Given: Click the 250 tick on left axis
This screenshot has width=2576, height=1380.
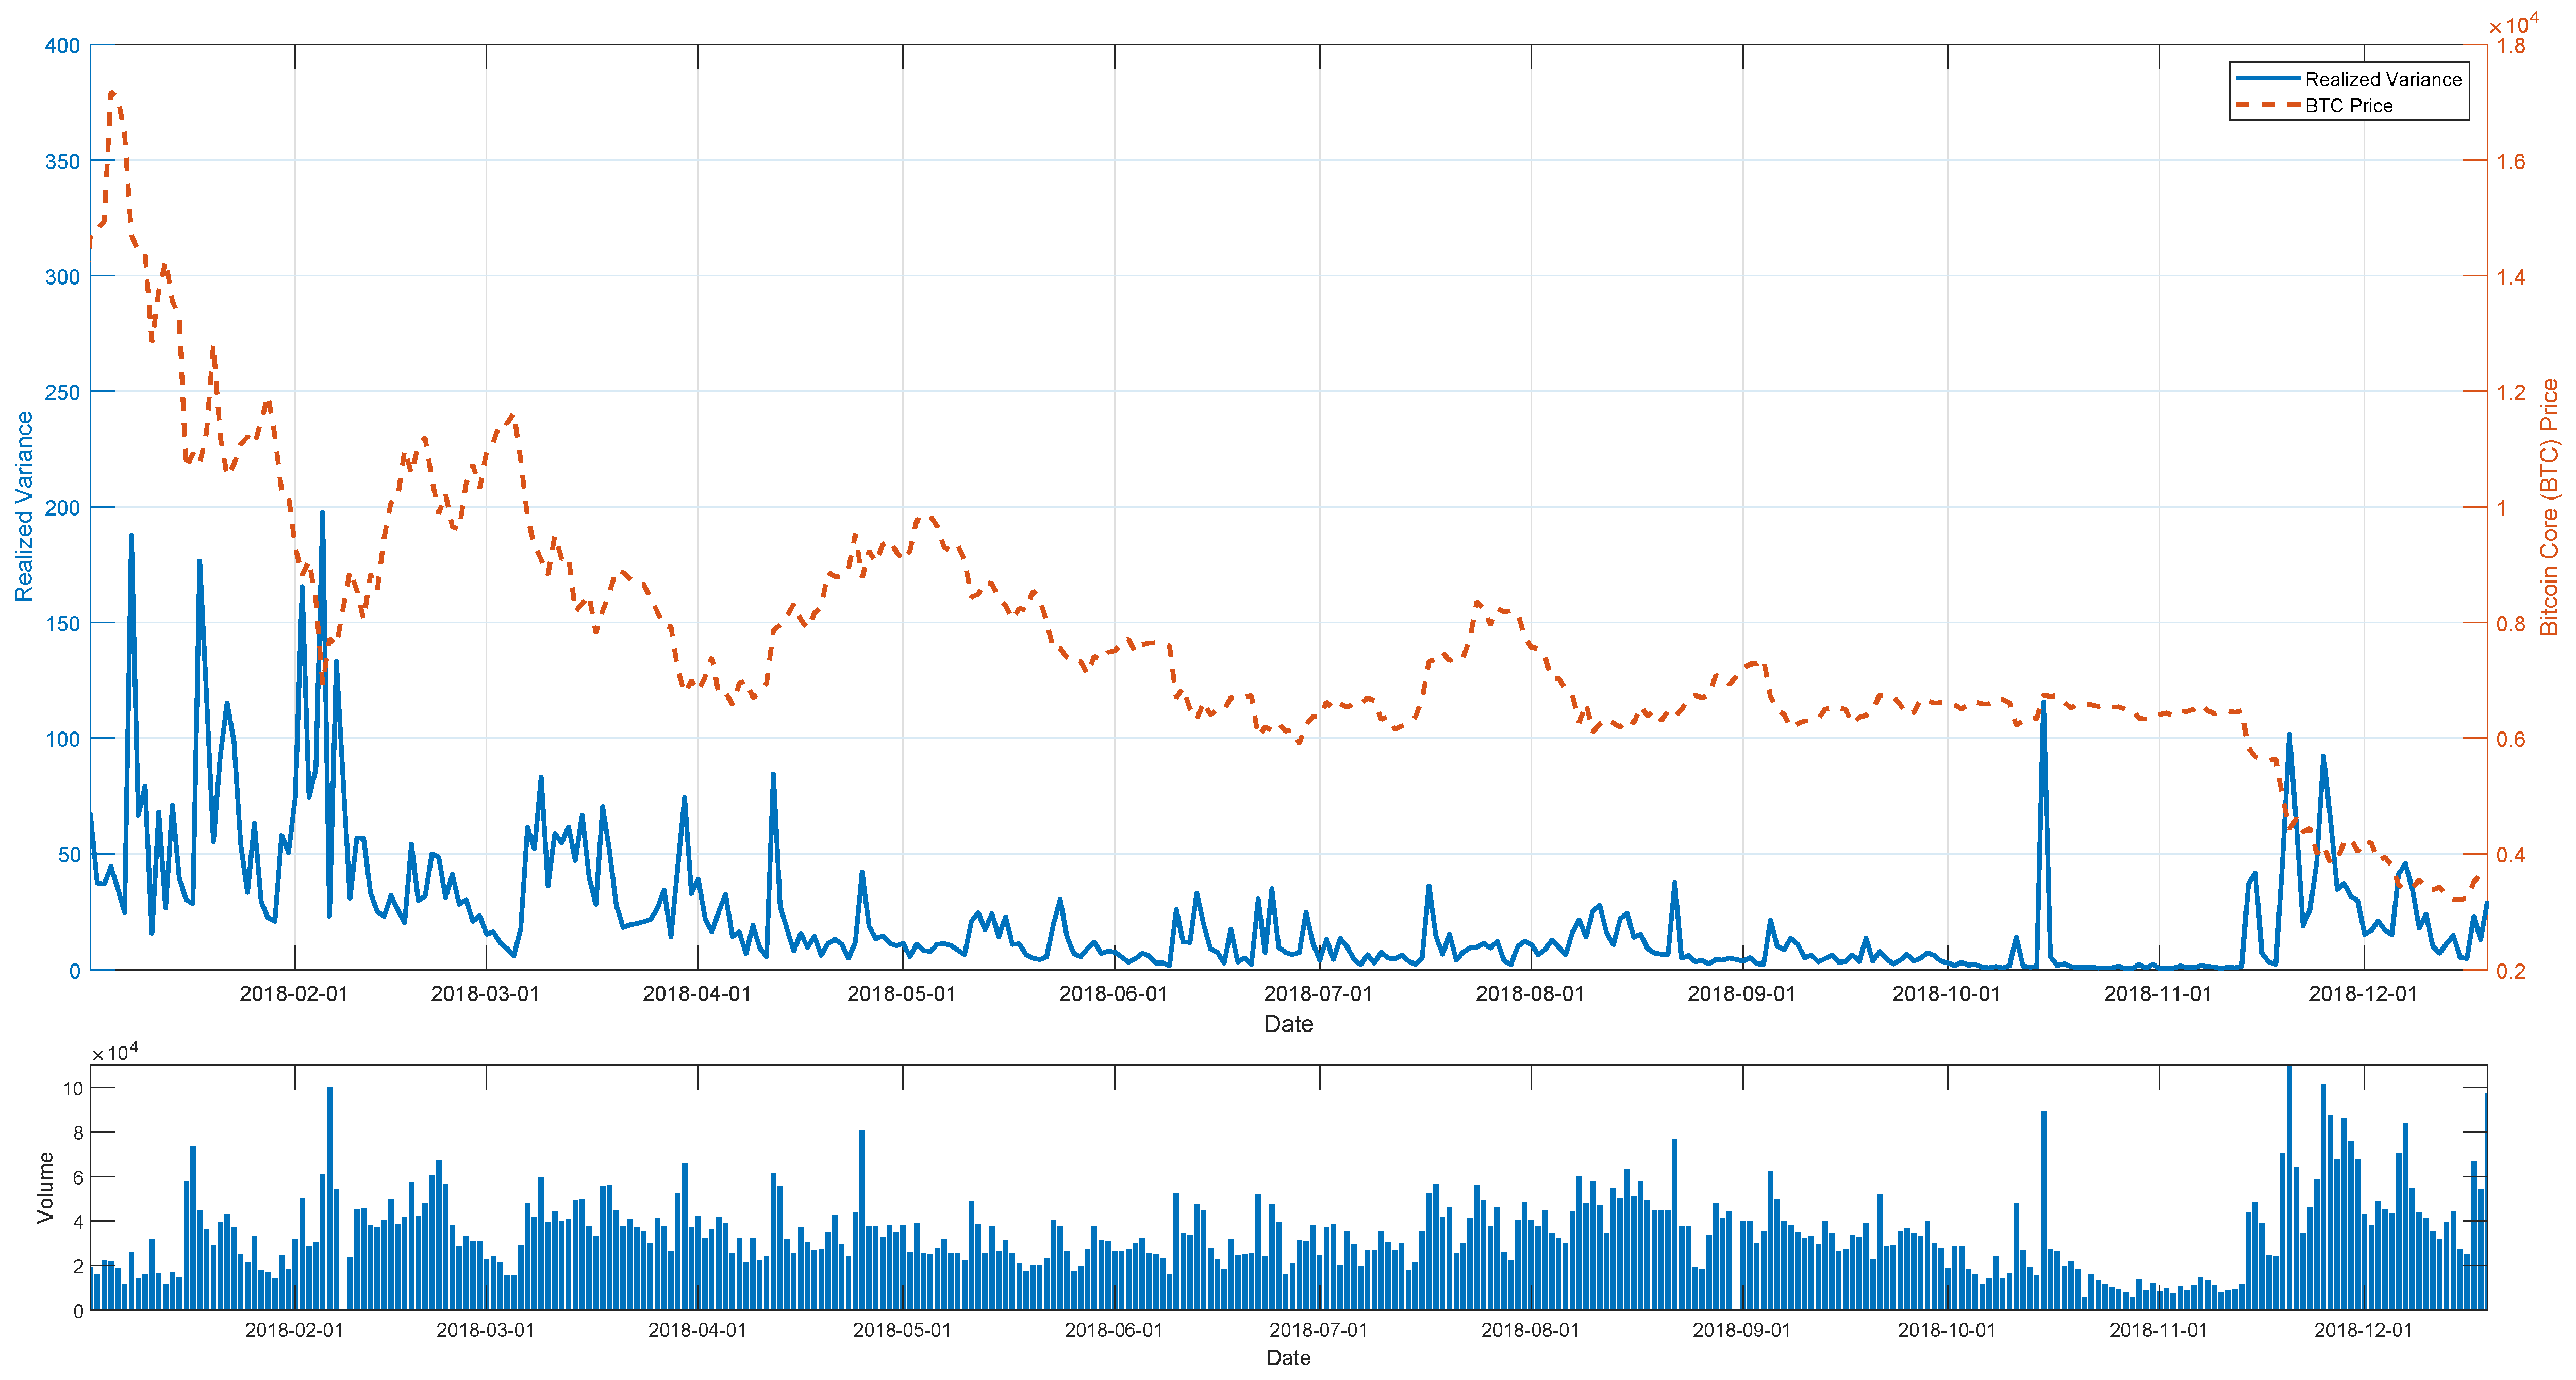Looking at the screenshot, I should (x=62, y=392).
